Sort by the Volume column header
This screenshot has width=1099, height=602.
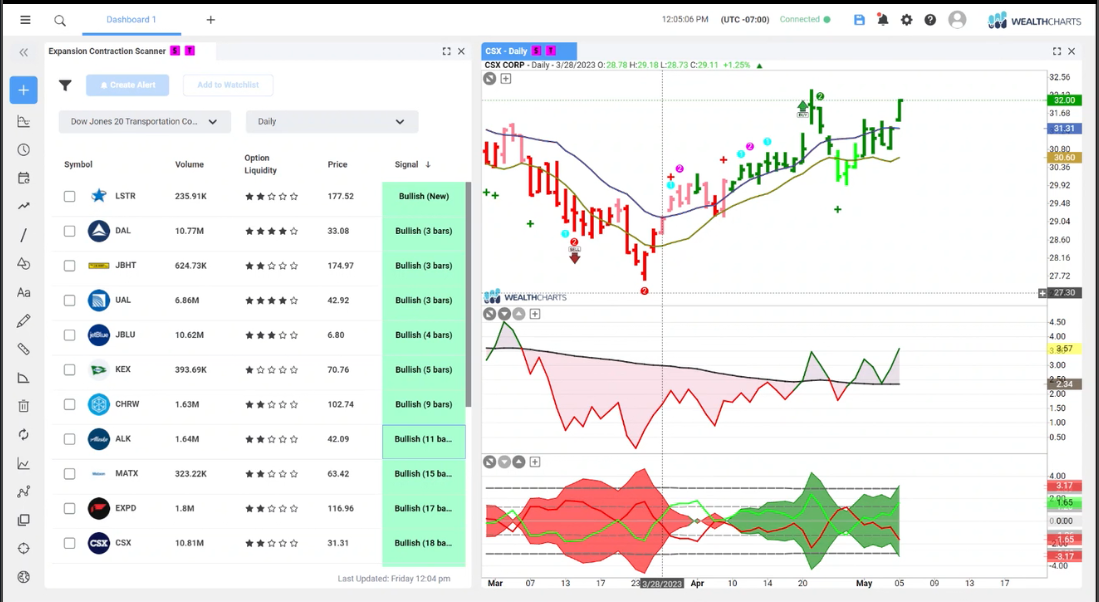[189, 165]
